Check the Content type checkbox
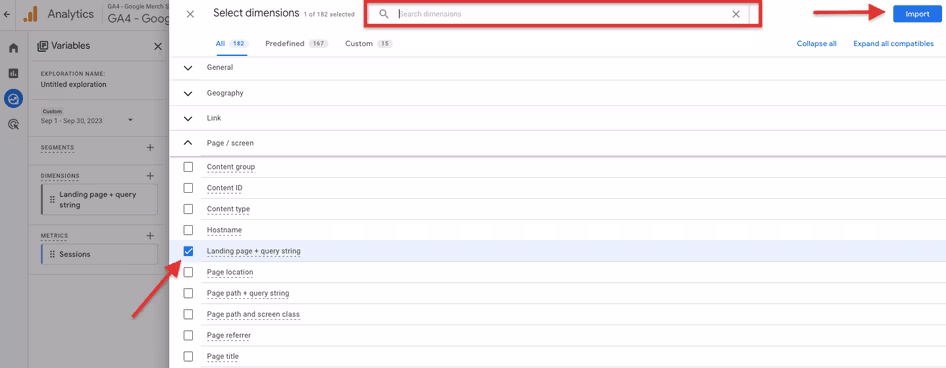The width and height of the screenshot is (946, 368). pos(188,209)
